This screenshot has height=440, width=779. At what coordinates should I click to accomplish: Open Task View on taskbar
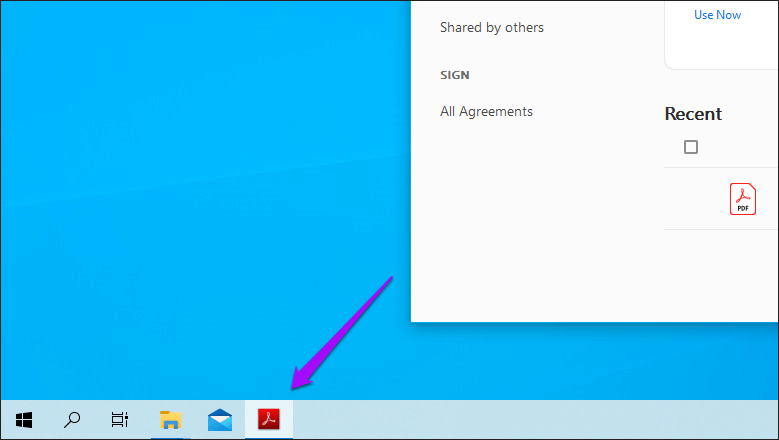pos(120,420)
